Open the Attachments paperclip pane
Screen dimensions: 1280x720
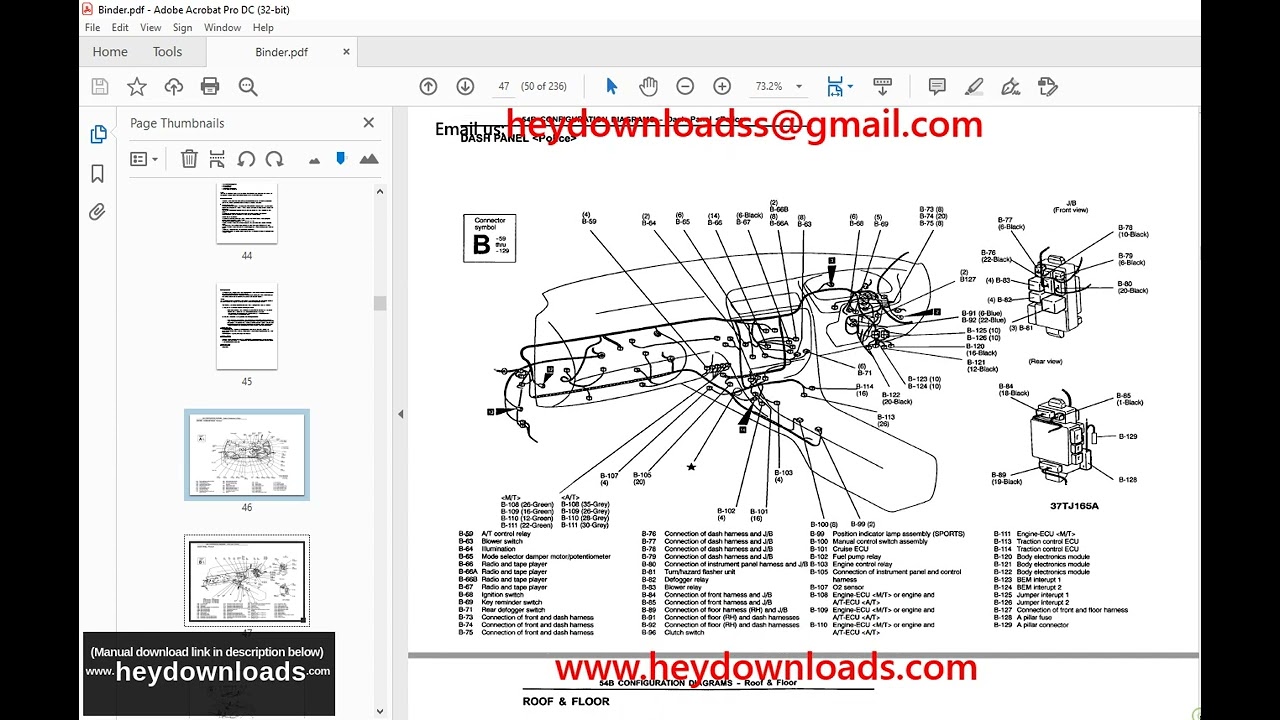click(x=98, y=212)
